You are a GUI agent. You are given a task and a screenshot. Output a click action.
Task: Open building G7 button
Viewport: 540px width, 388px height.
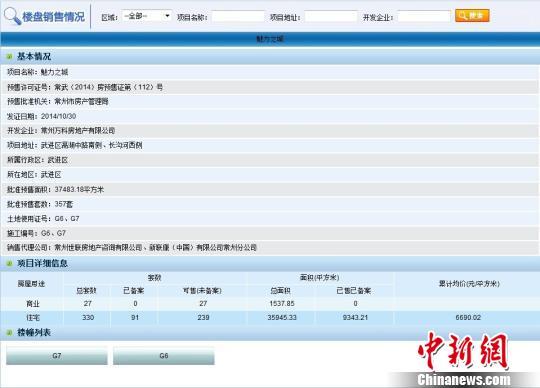[57, 356]
